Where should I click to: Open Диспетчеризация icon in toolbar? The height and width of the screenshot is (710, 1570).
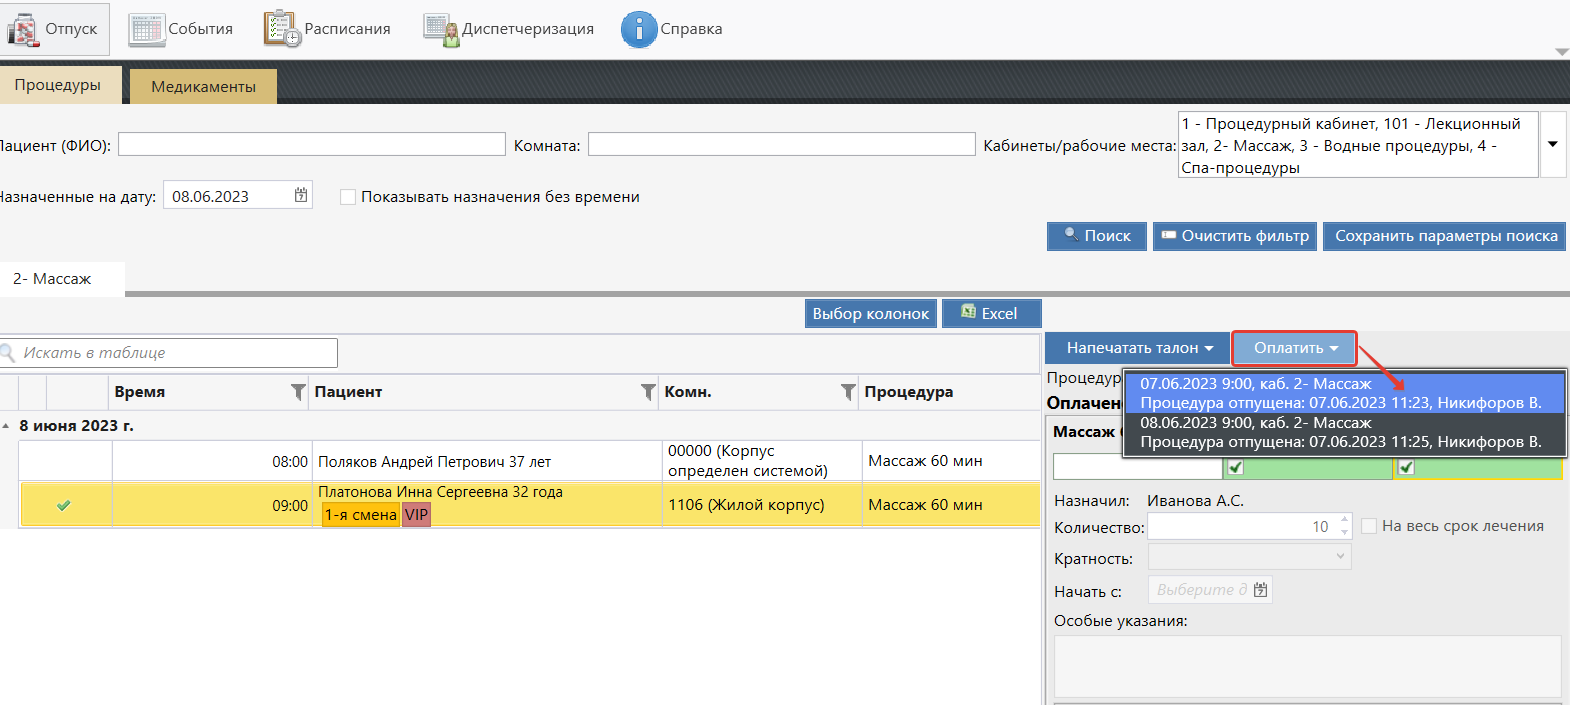pyautogui.click(x=440, y=30)
